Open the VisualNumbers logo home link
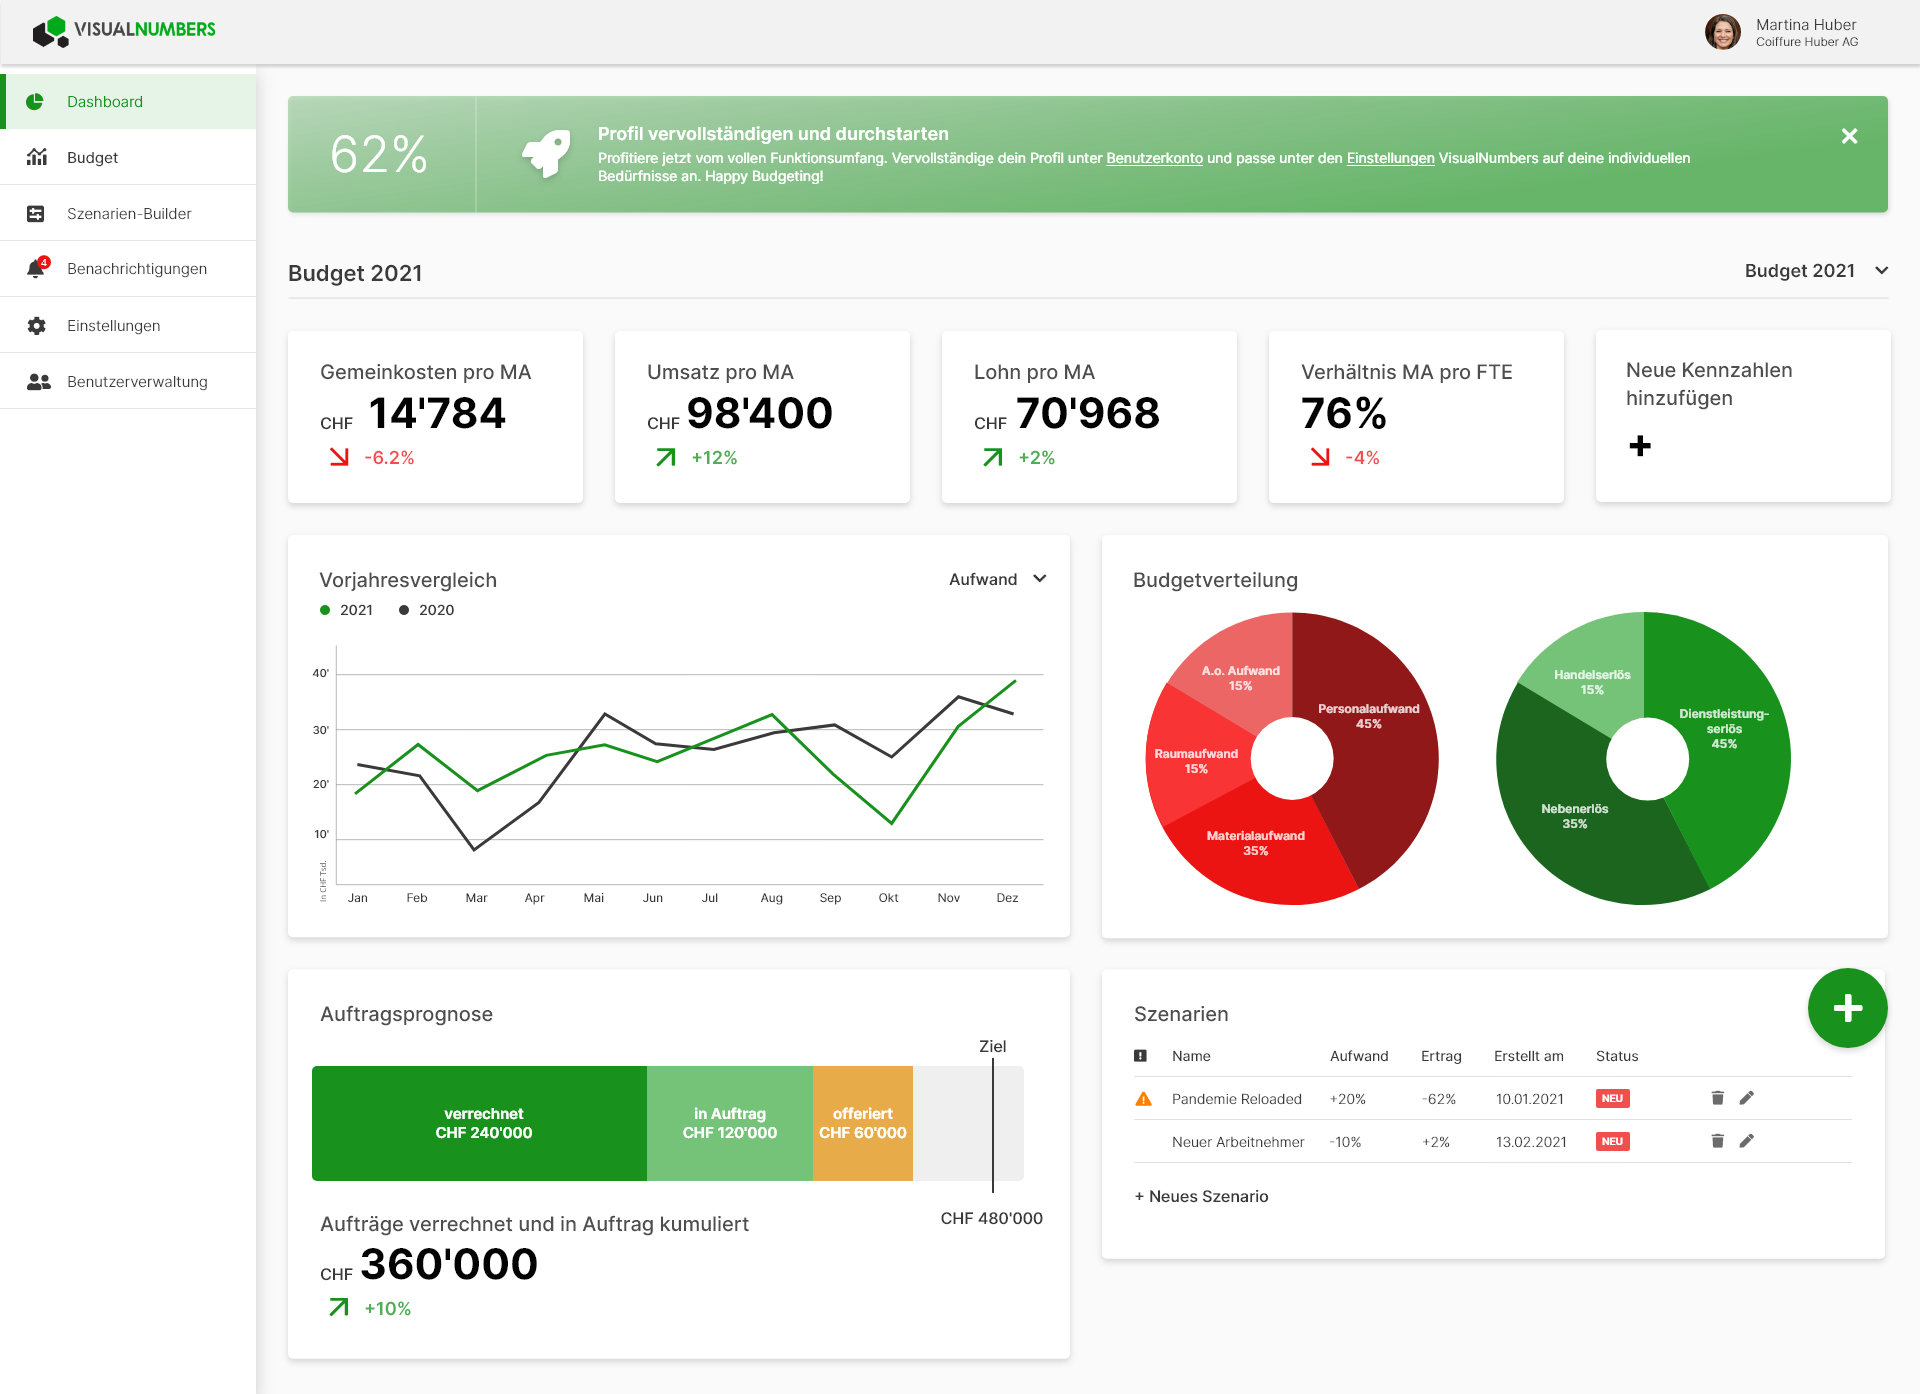Viewport: 1920px width, 1394px height. pyautogui.click(x=124, y=31)
